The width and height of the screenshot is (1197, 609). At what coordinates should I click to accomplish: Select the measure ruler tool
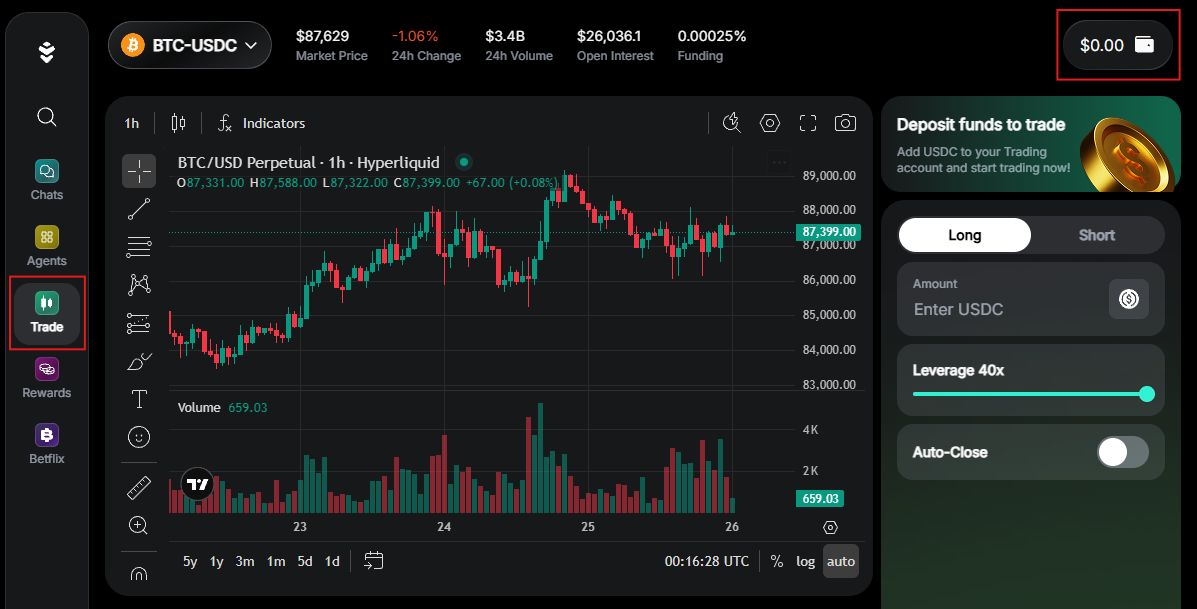coord(139,486)
